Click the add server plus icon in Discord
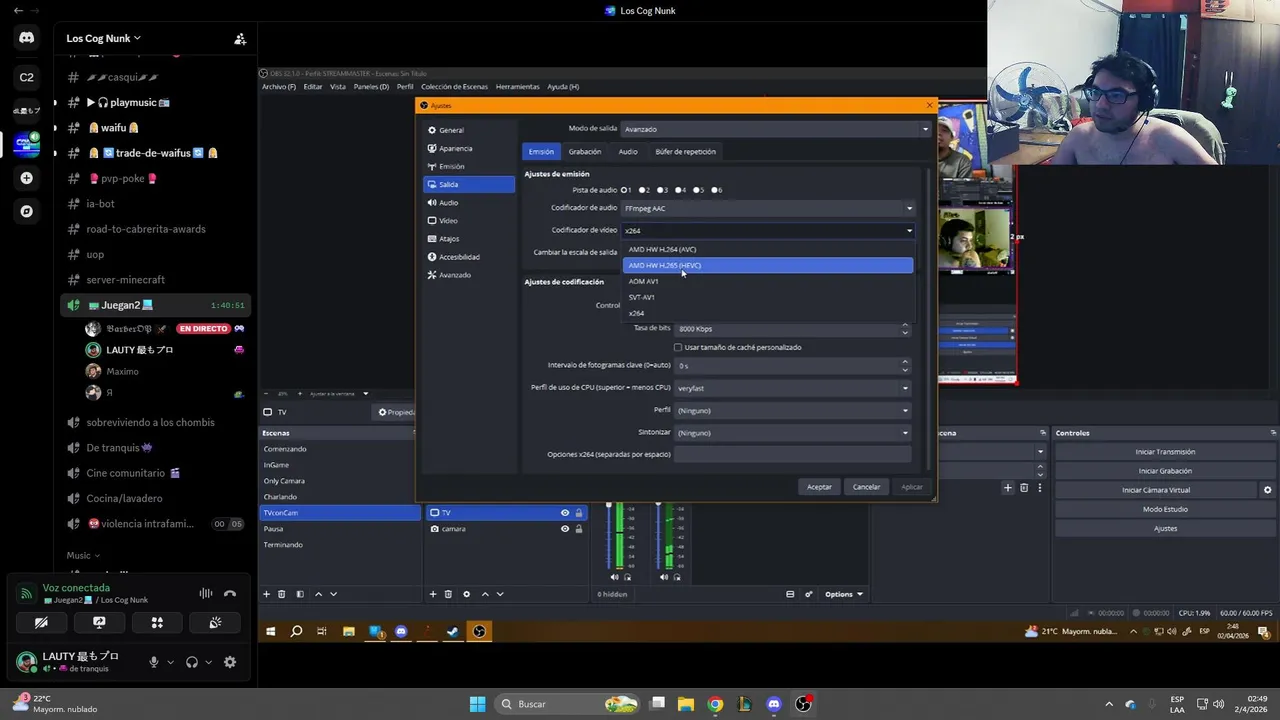This screenshot has height=720, width=1280. coord(26,178)
